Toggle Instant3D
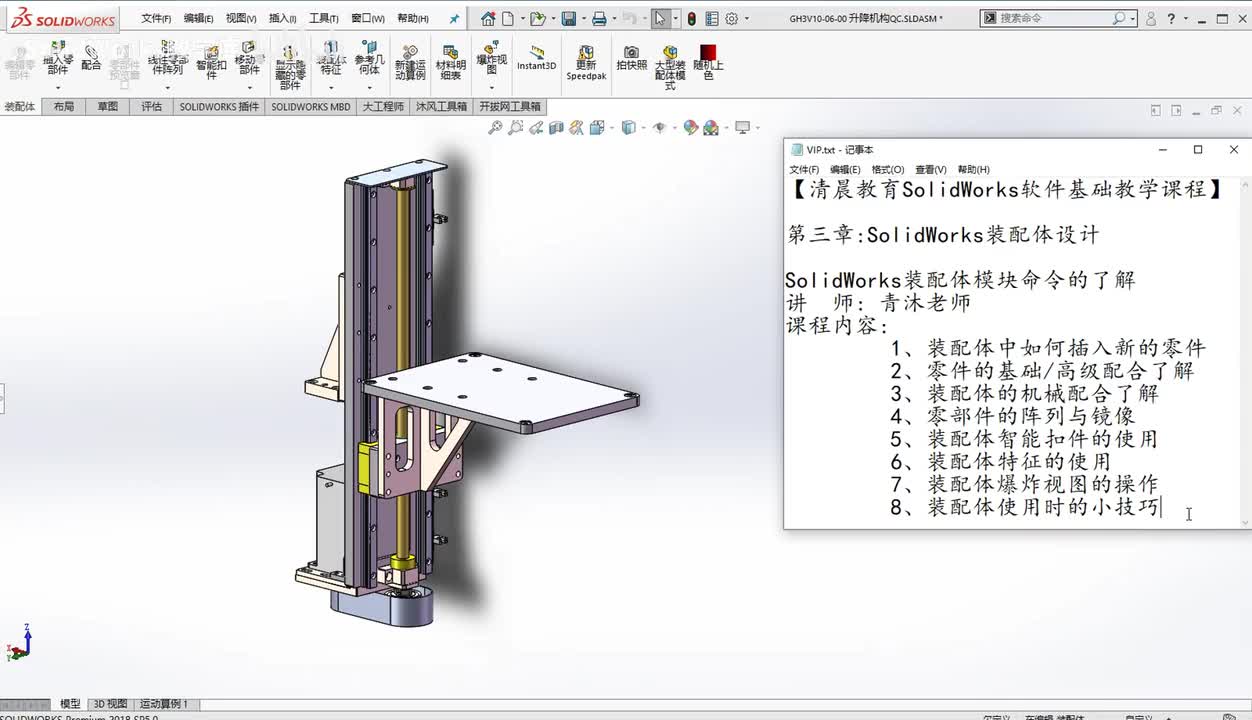 [x=537, y=59]
